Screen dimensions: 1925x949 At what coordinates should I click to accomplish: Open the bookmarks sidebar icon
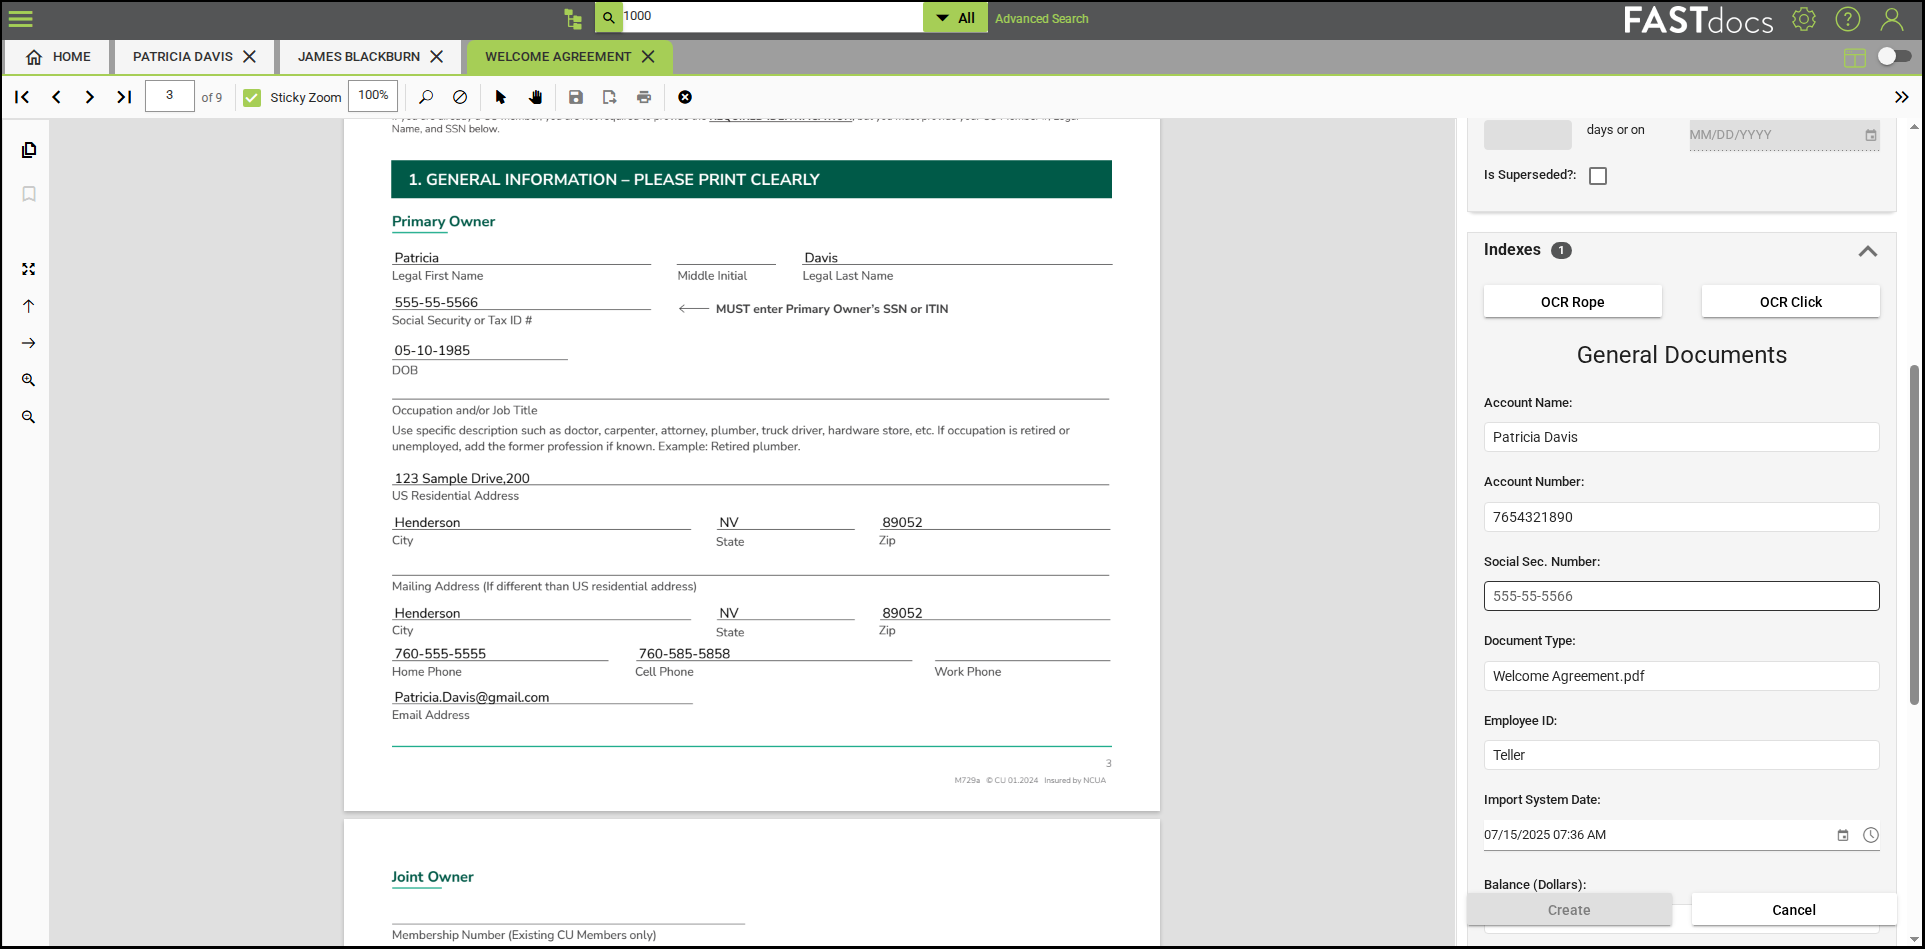click(29, 194)
